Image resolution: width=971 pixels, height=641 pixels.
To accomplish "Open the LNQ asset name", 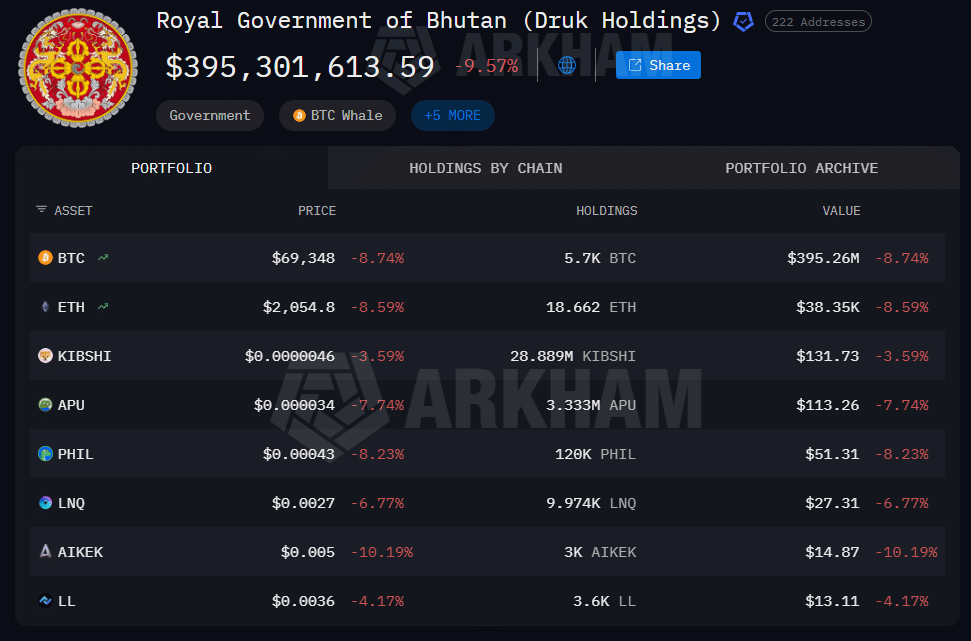I will click(x=71, y=503).
